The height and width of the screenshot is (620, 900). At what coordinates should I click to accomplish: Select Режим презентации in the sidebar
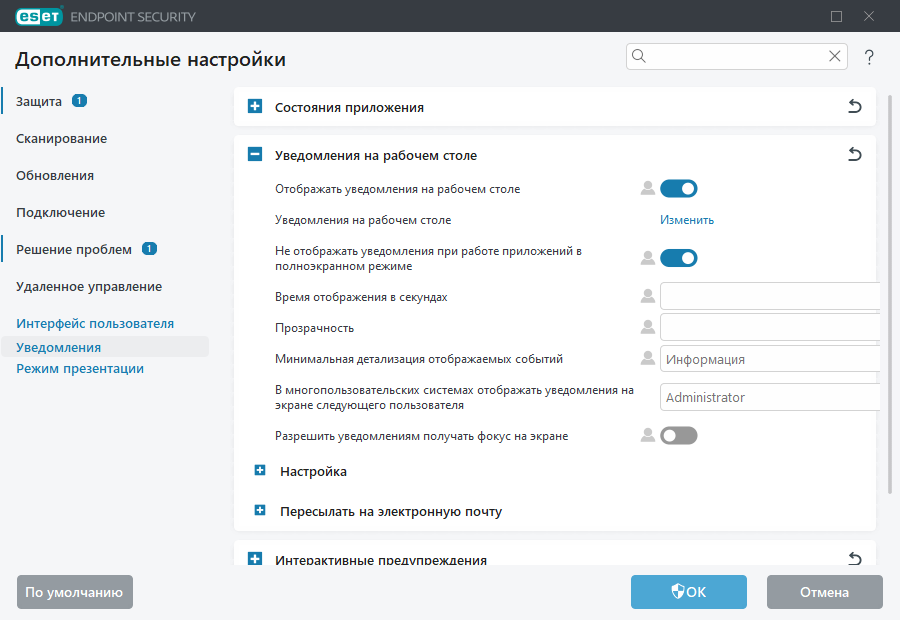[80, 369]
